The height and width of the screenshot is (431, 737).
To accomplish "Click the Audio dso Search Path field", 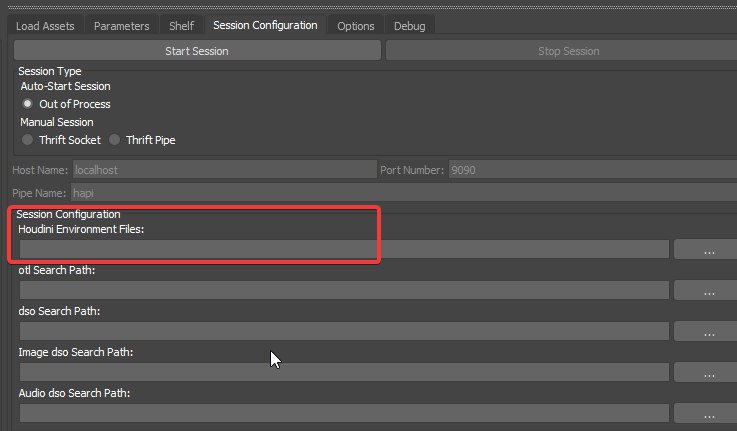I will pos(344,413).
